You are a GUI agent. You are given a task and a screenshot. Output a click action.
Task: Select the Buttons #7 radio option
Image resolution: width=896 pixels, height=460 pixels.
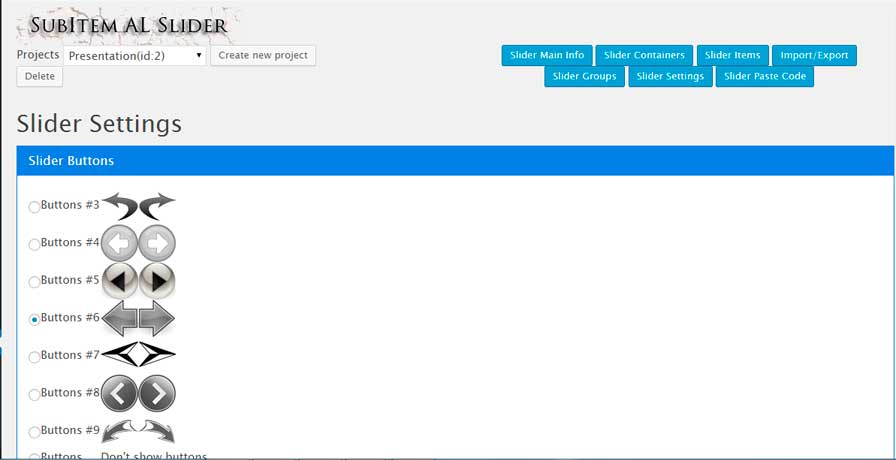(34, 358)
